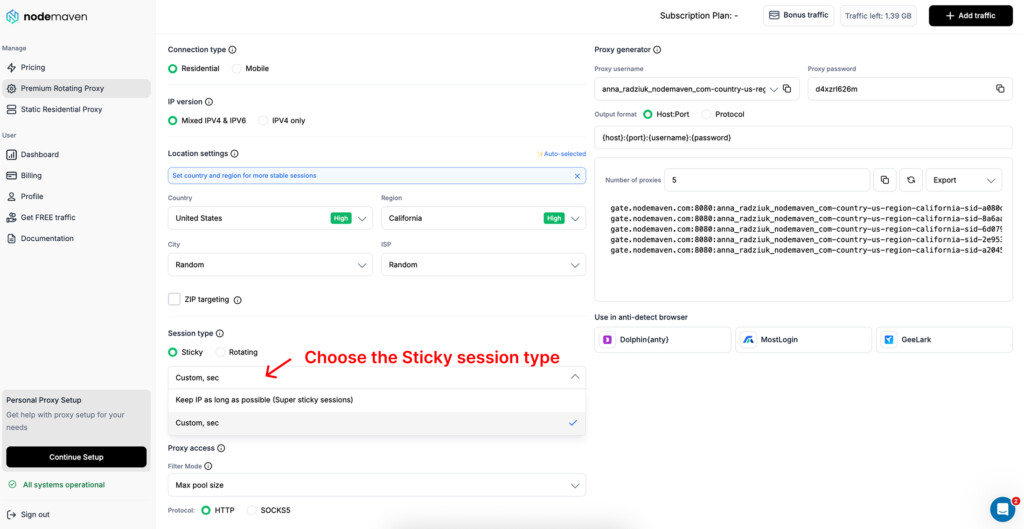Choose Custom, sec option in list
Image resolution: width=1024 pixels, height=529 pixels.
[x=377, y=423]
